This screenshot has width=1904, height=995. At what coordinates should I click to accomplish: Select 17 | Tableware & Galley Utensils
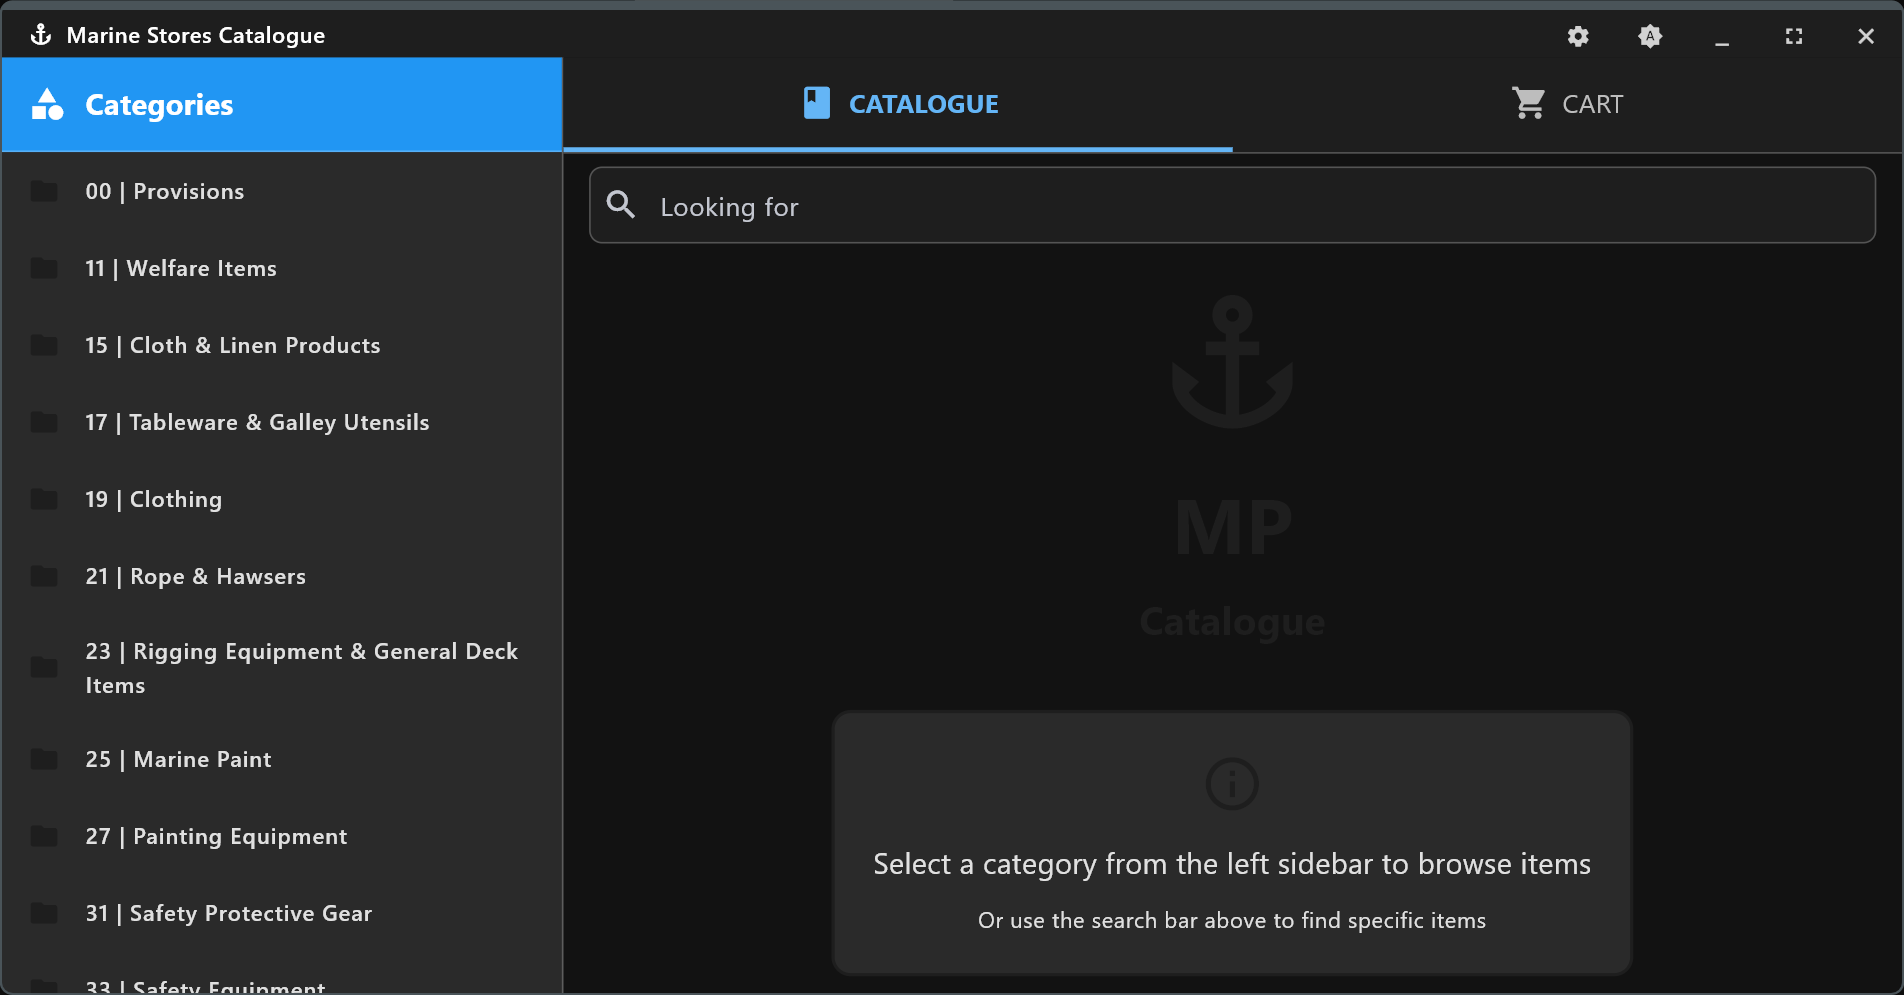[282, 422]
